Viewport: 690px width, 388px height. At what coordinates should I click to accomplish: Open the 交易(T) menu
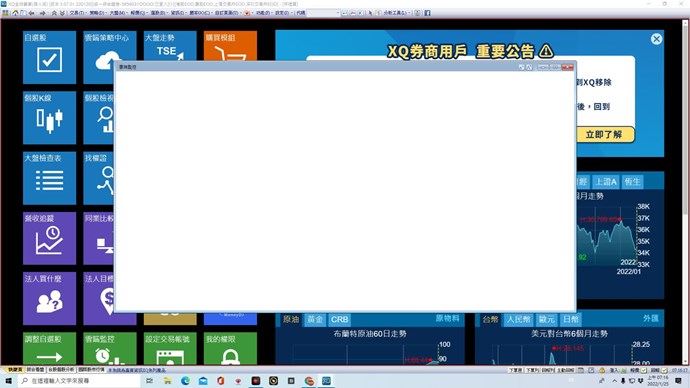coord(77,13)
